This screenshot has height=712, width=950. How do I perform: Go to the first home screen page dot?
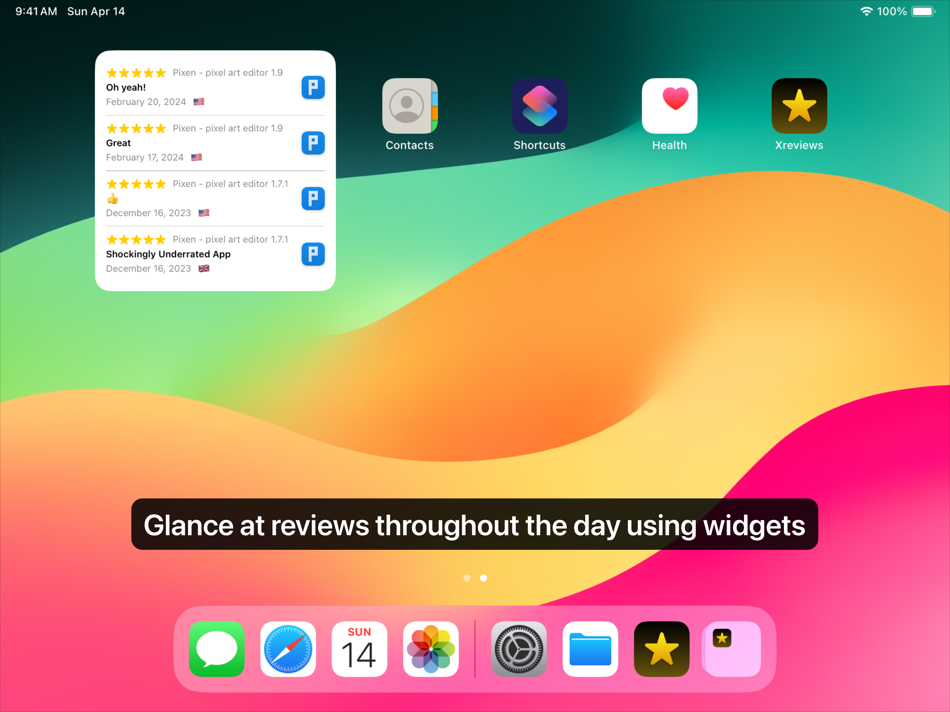point(467,578)
